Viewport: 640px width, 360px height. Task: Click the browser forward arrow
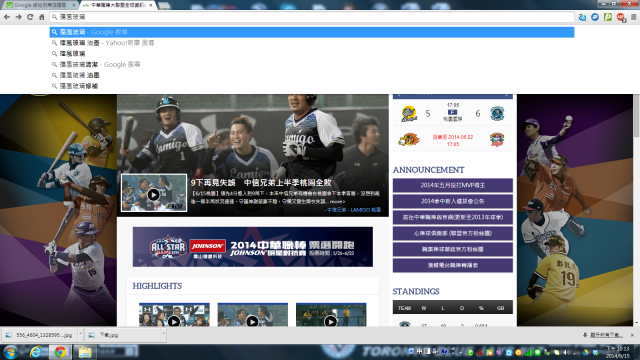click(x=18, y=17)
